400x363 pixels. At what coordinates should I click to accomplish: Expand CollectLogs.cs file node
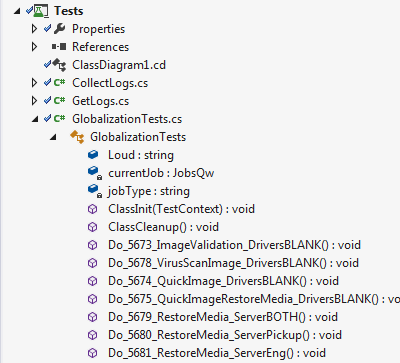34,83
